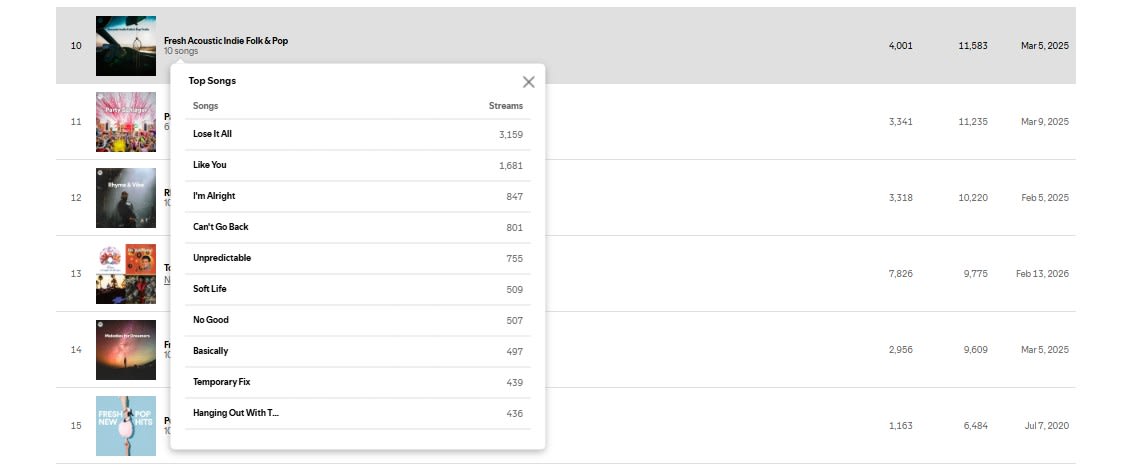Click the four-album collage playlist cover
This screenshot has height=472, width=1135.
126,274
